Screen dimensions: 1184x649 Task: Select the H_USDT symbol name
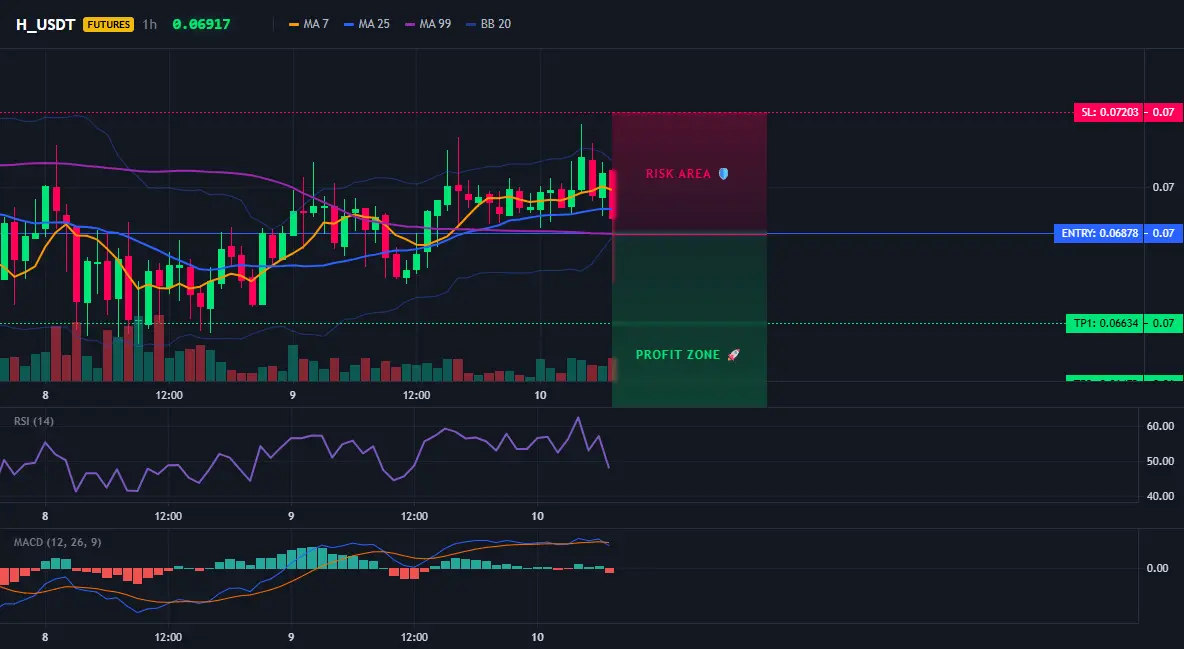pos(45,24)
